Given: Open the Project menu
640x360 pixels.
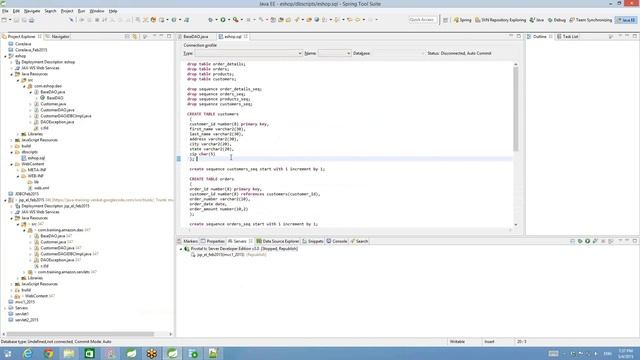Looking at the screenshot, I should pos(67,11).
